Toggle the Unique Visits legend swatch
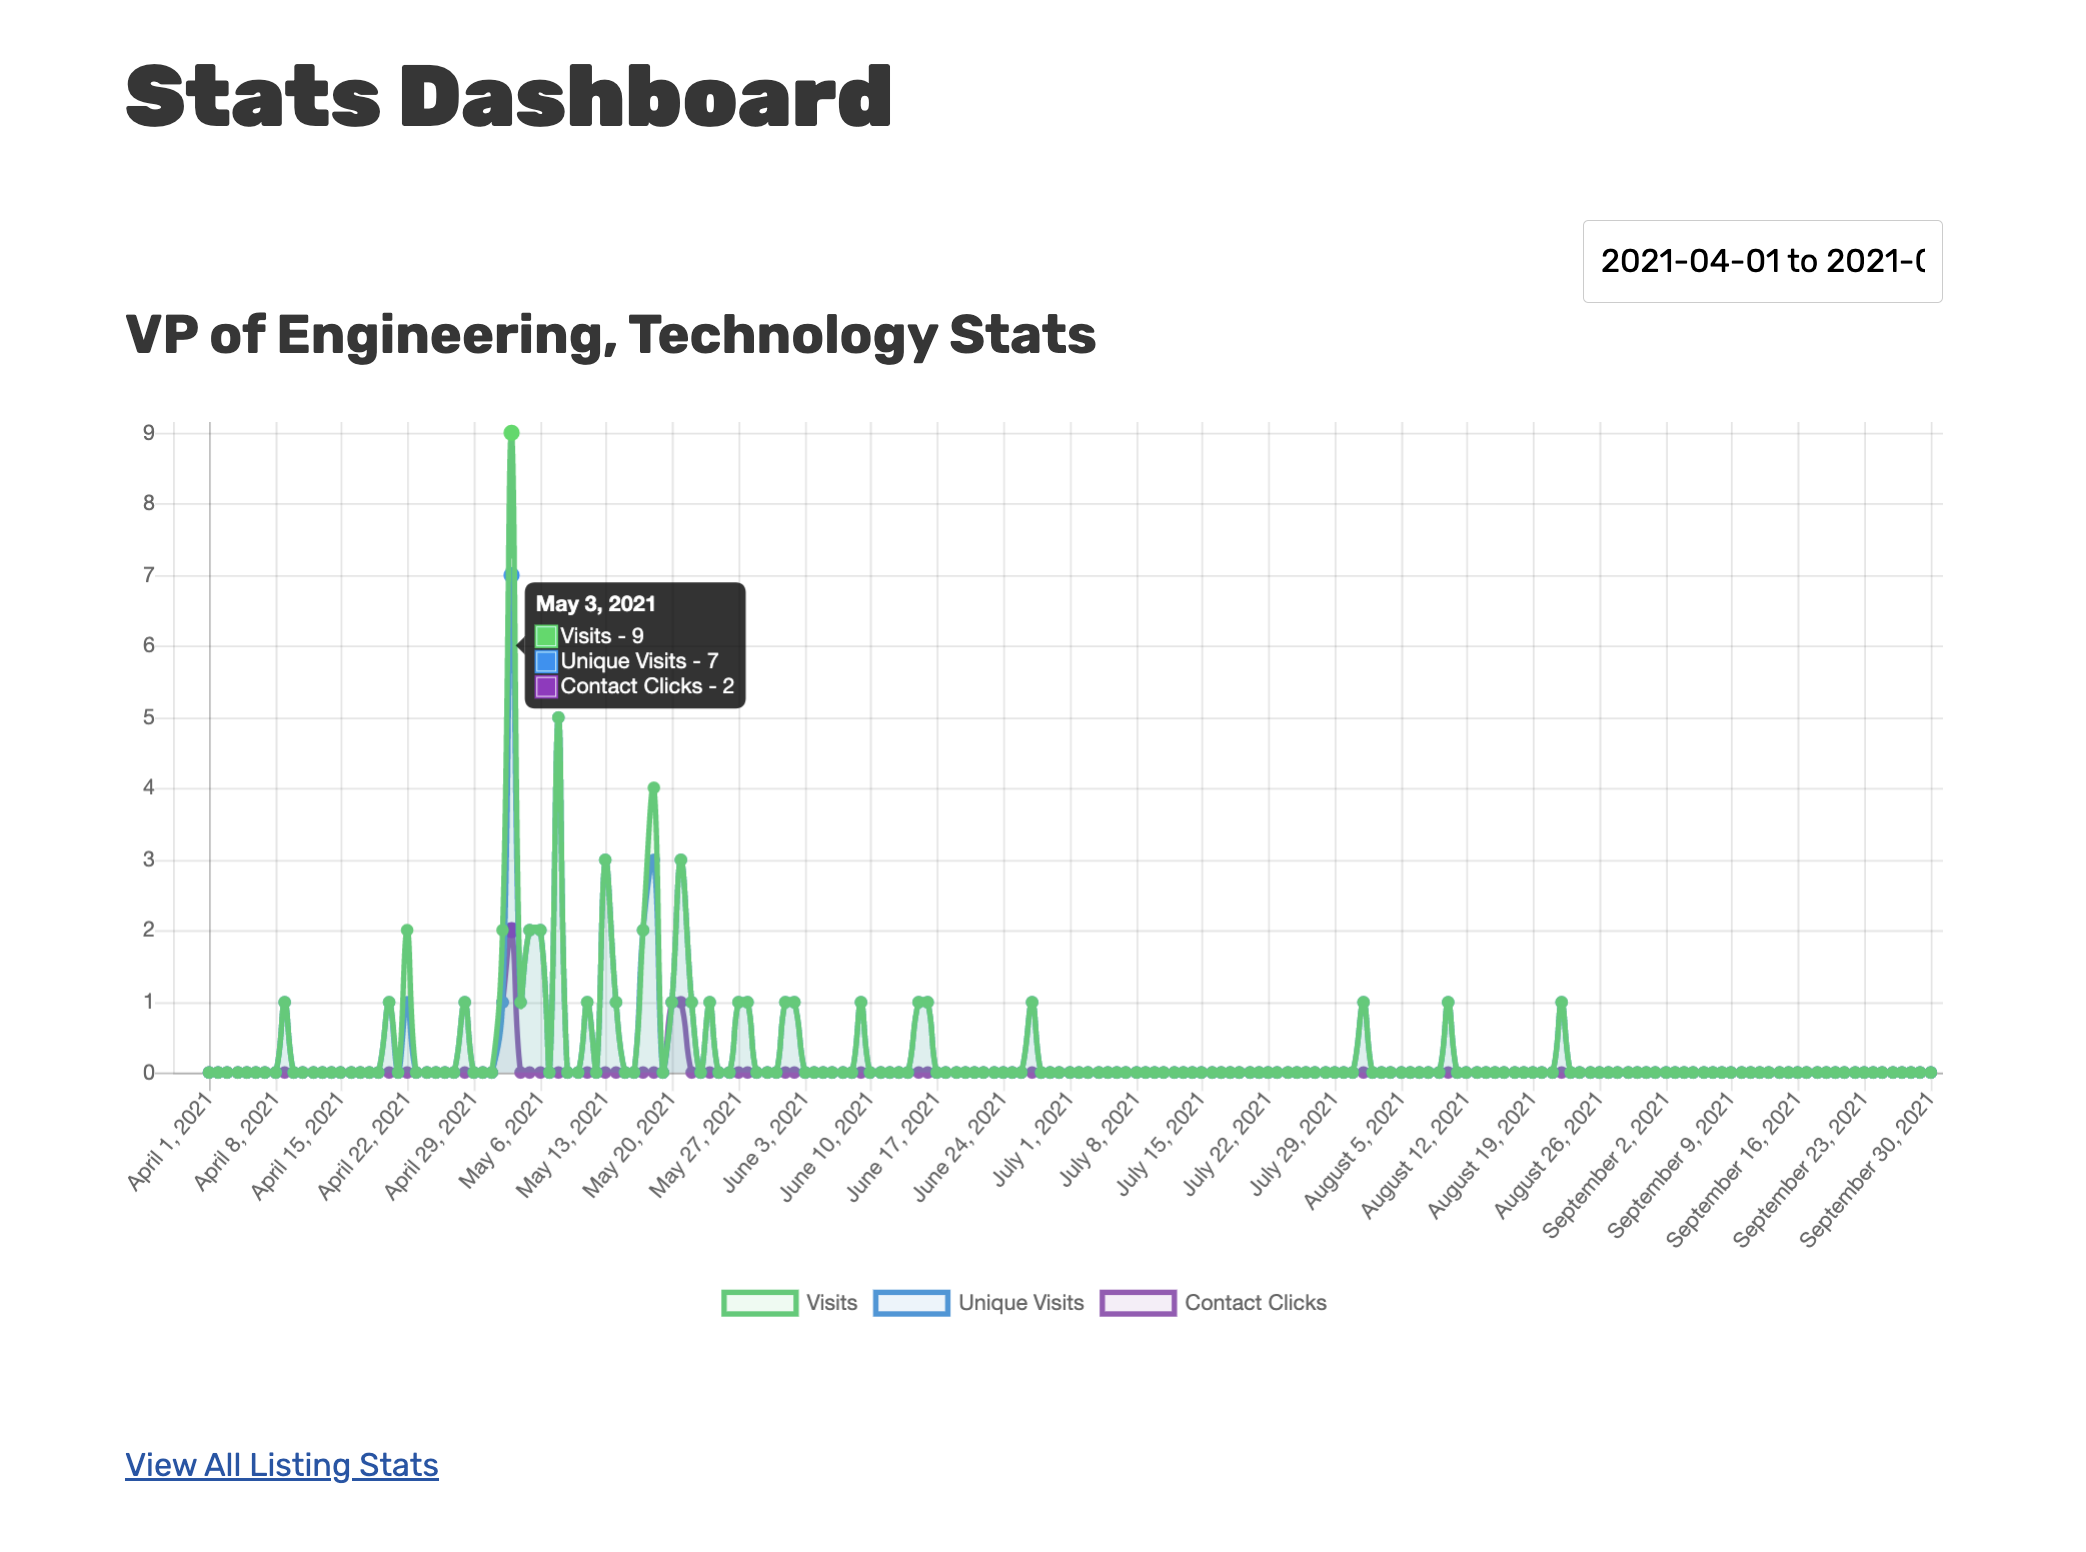Viewport: 2086px width, 1552px height. [x=911, y=1303]
